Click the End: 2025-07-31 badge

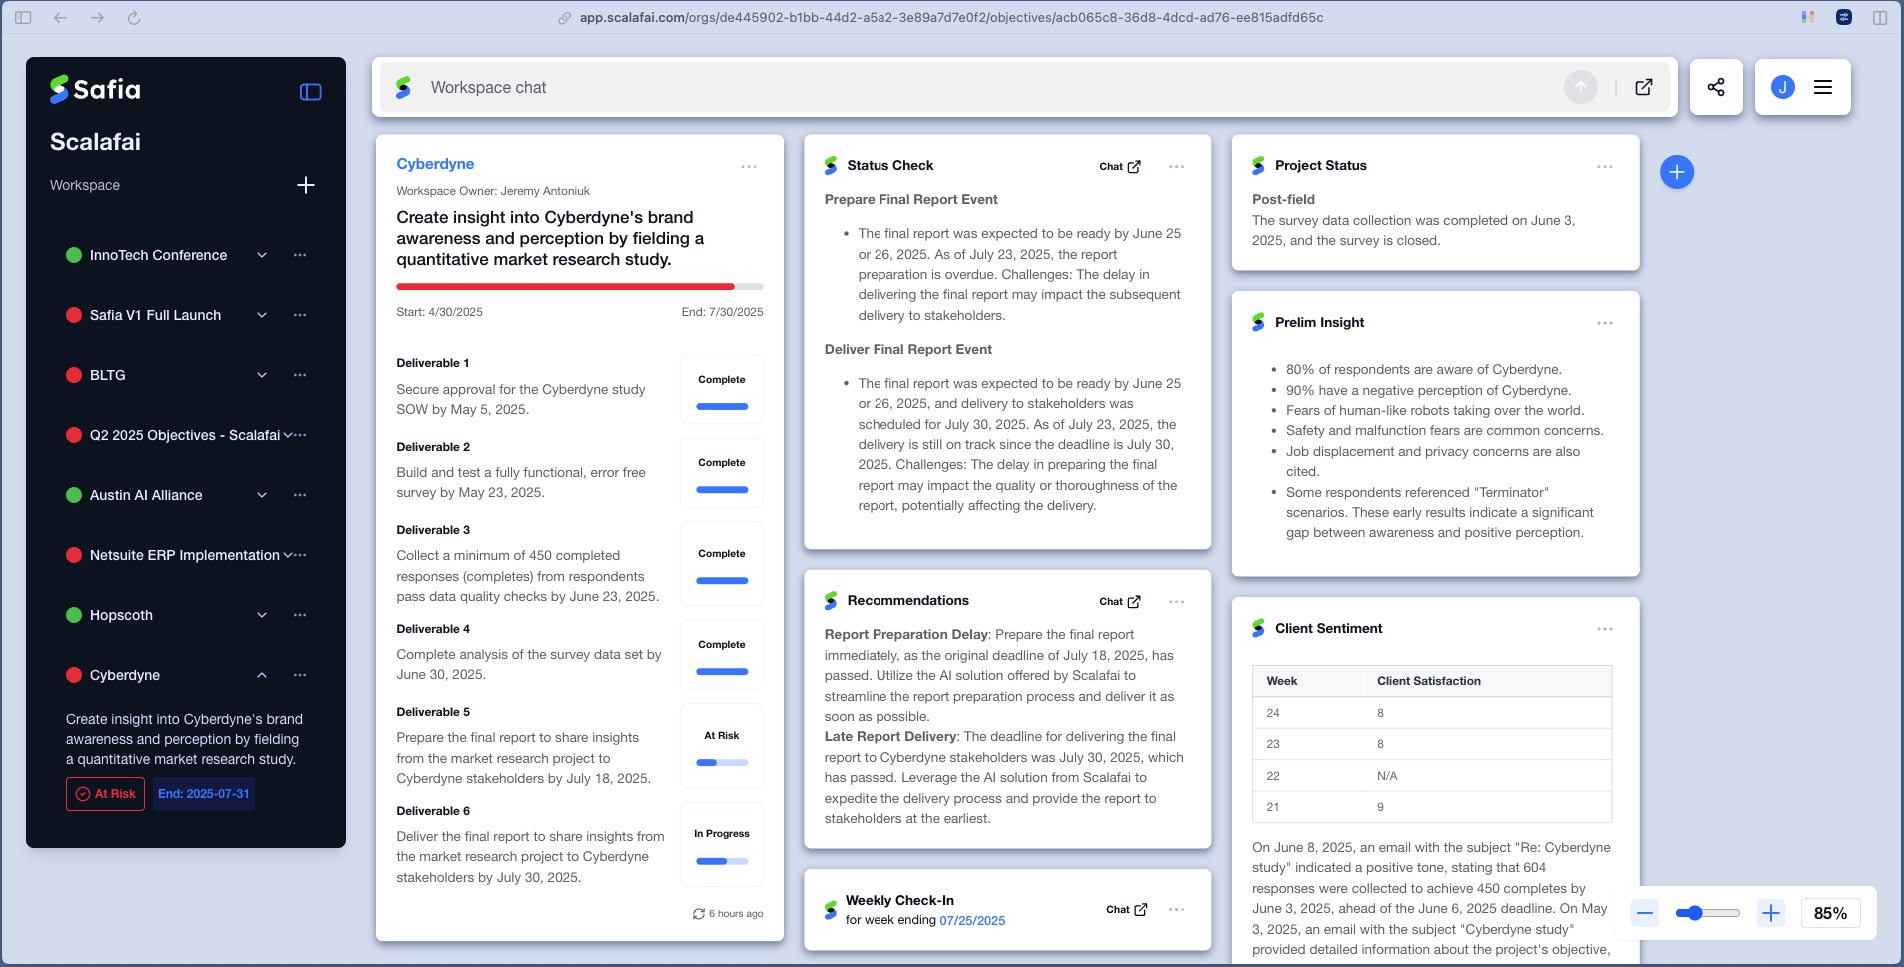pos(204,794)
